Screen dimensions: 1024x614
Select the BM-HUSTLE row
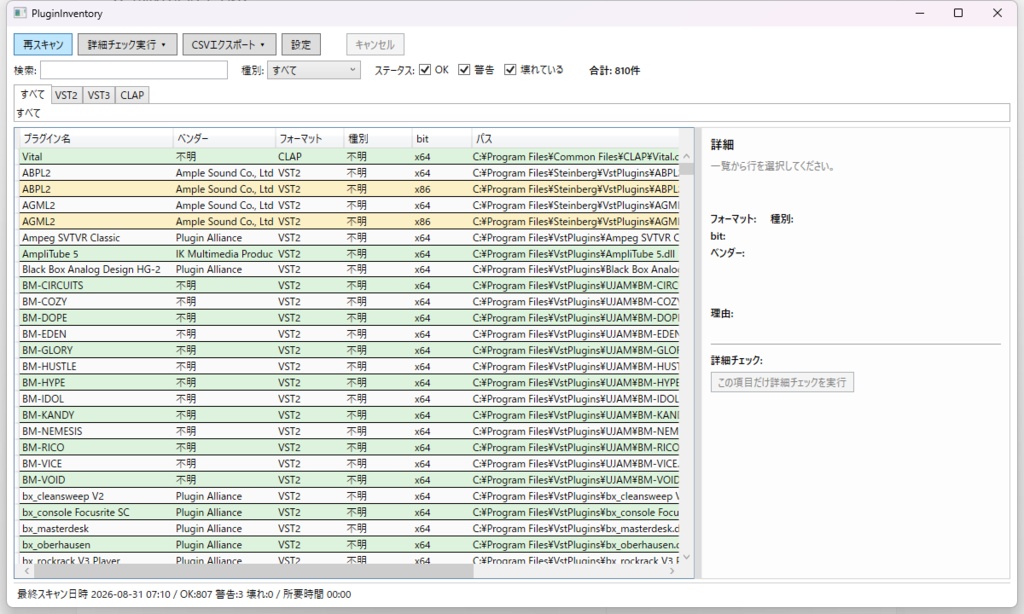(x=349, y=366)
